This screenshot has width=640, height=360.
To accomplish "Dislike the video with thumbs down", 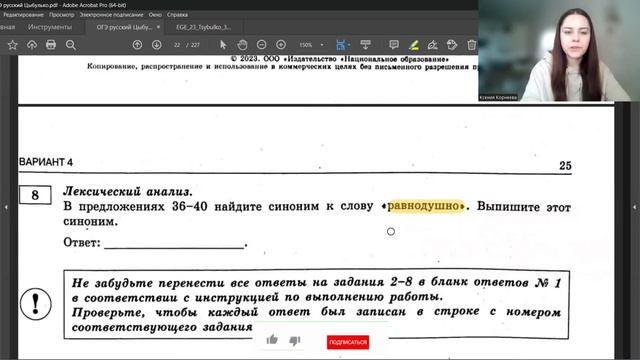I will point(295,340).
